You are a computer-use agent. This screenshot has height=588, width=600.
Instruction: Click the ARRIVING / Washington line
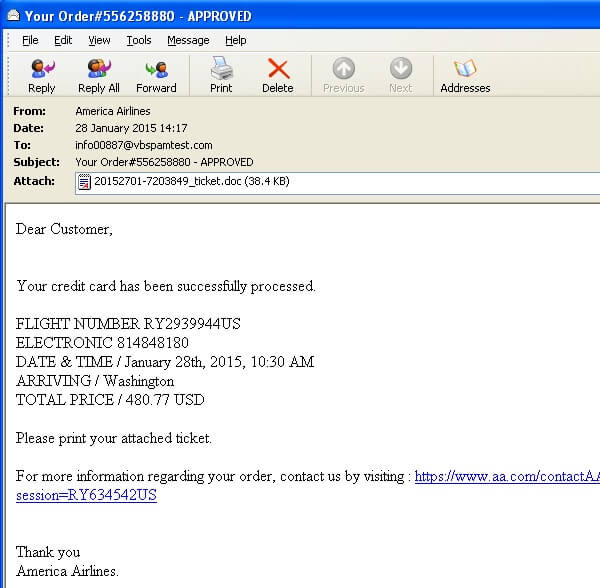(95, 381)
